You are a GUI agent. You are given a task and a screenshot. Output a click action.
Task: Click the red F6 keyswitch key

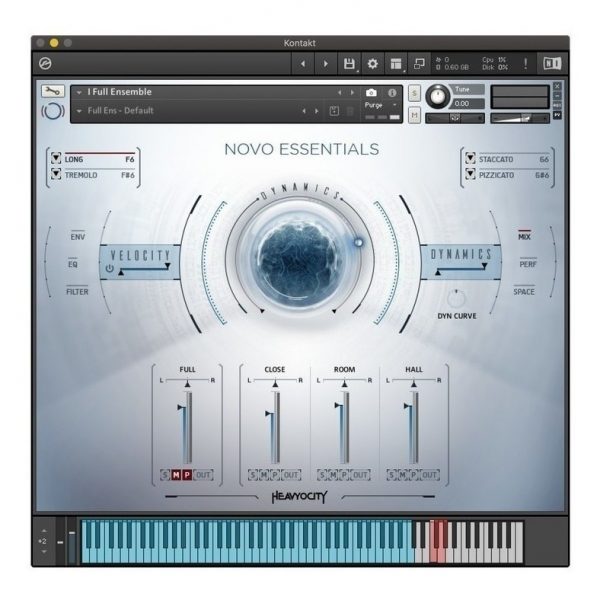432,541
